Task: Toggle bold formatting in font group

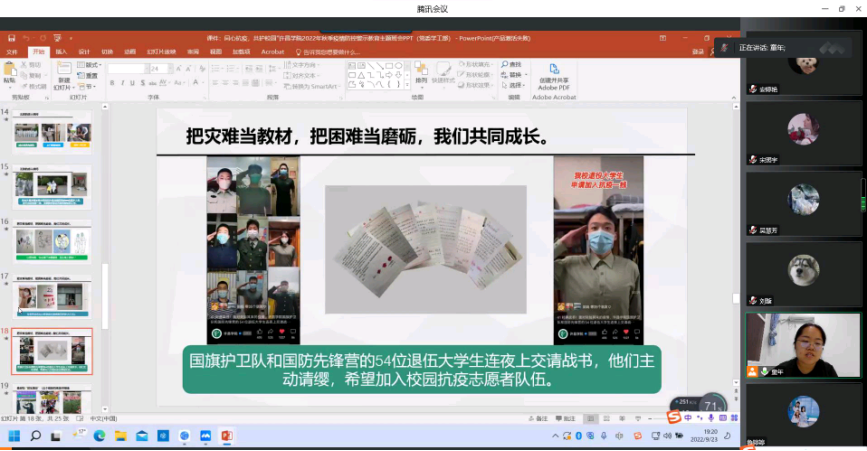Action: pyautogui.click(x=111, y=83)
